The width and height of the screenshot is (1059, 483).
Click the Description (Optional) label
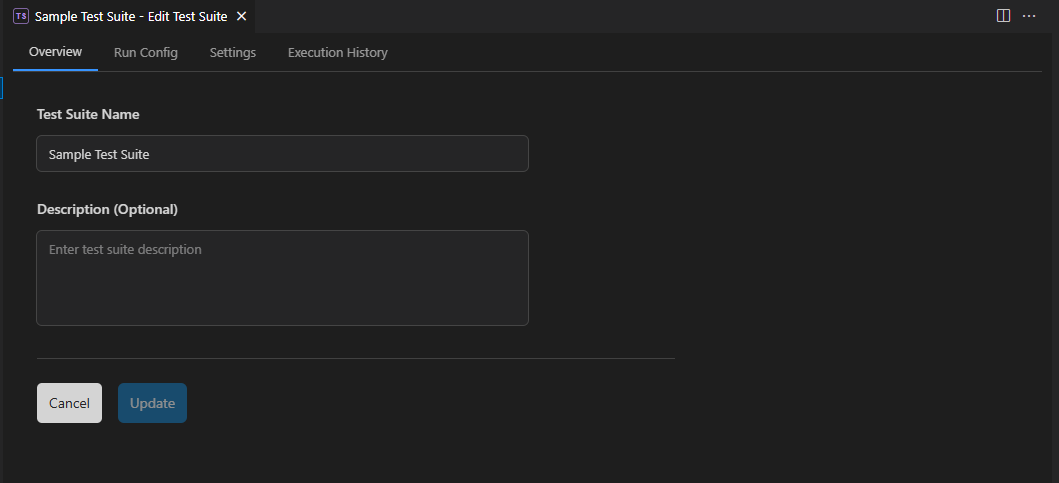(x=107, y=209)
